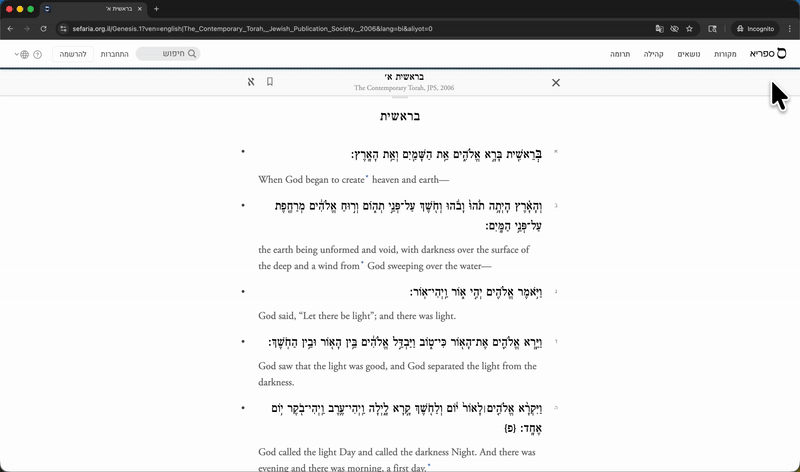The height and width of the screenshot is (472, 800).
Task: Open the מקורות menu item
Action: 725,53
